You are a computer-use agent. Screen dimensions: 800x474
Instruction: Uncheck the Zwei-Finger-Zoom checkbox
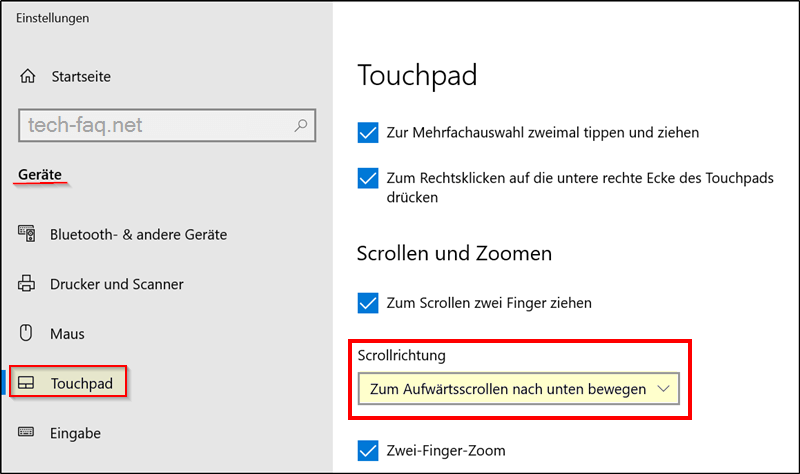(368, 451)
